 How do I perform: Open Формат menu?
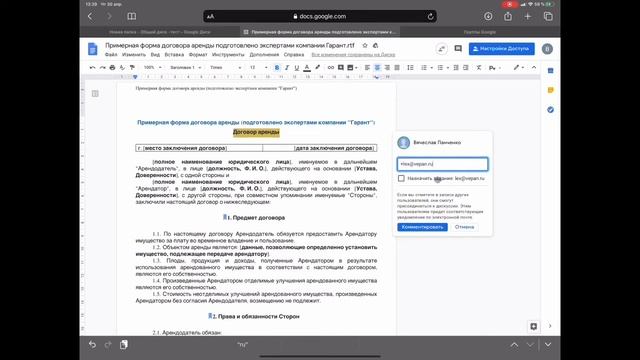pos(198,54)
